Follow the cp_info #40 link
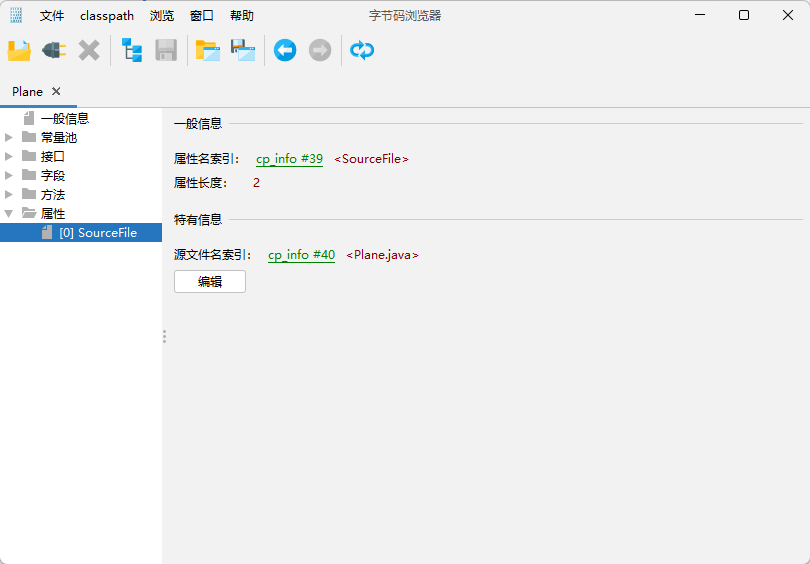 301,255
